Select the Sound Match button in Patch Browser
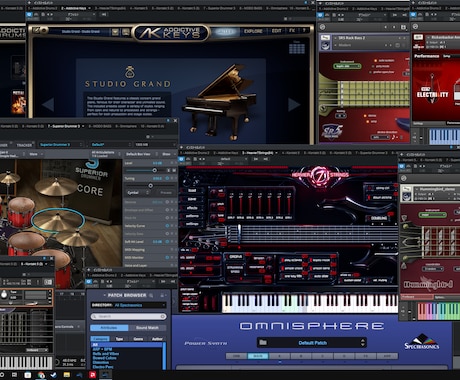This screenshot has height=380, width=460. pyautogui.click(x=147, y=328)
